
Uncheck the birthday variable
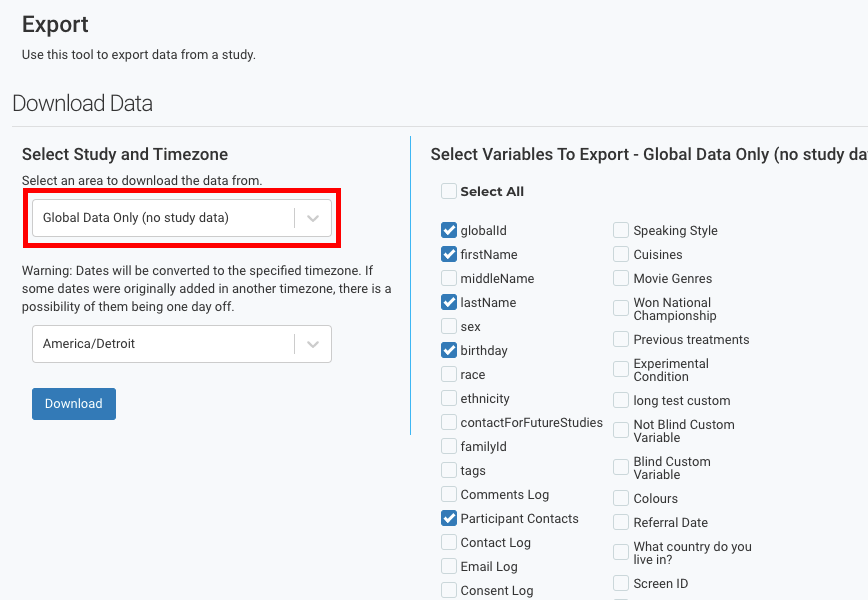[x=449, y=350]
